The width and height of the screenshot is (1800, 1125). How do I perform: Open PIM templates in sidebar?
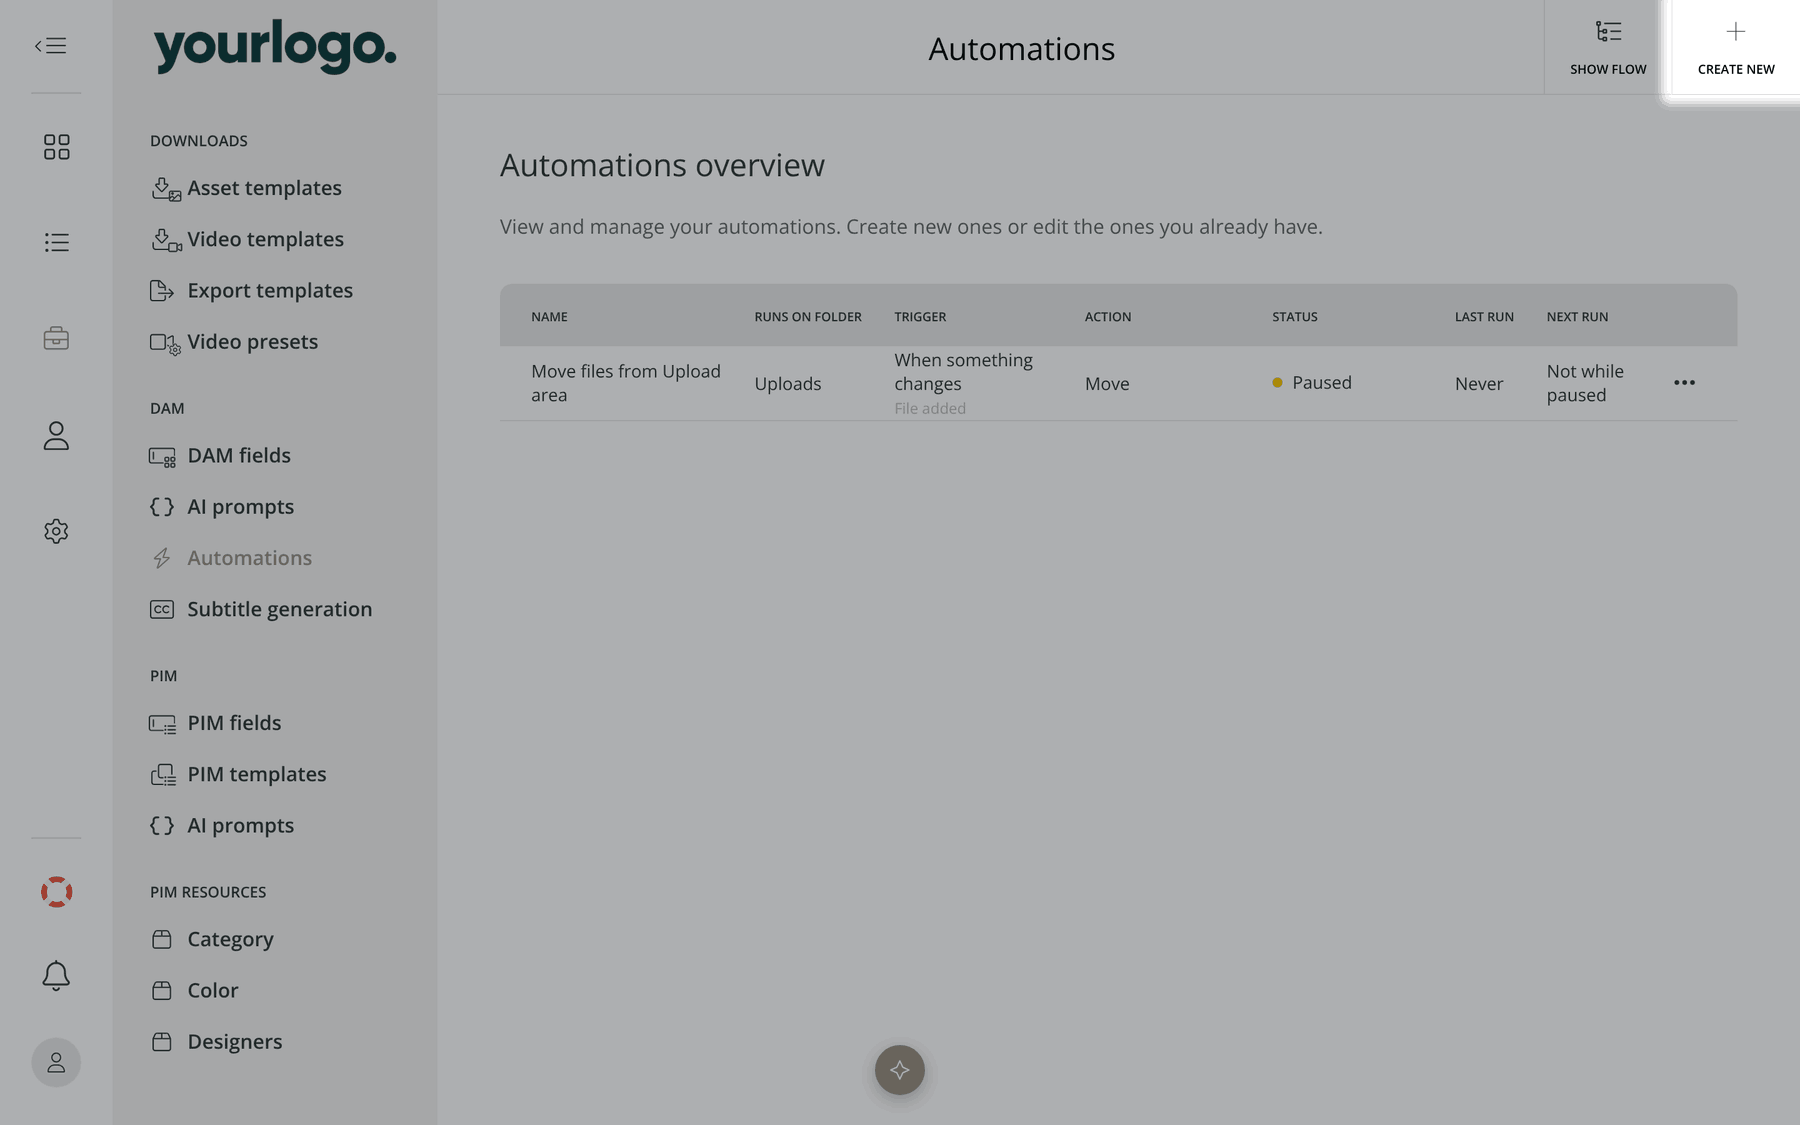[238, 774]
